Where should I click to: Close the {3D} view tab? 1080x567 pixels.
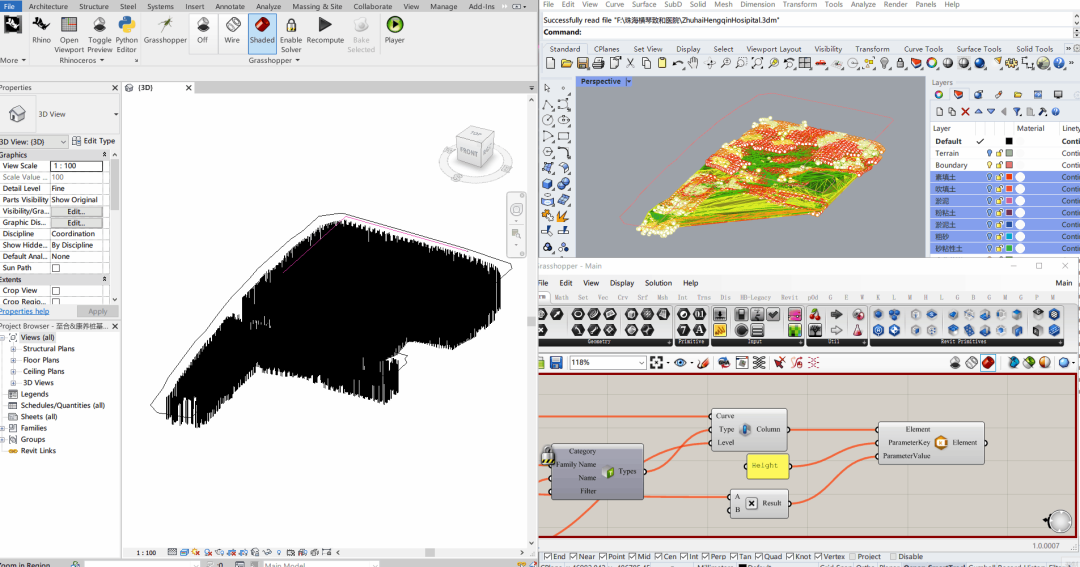coord(188,88)
